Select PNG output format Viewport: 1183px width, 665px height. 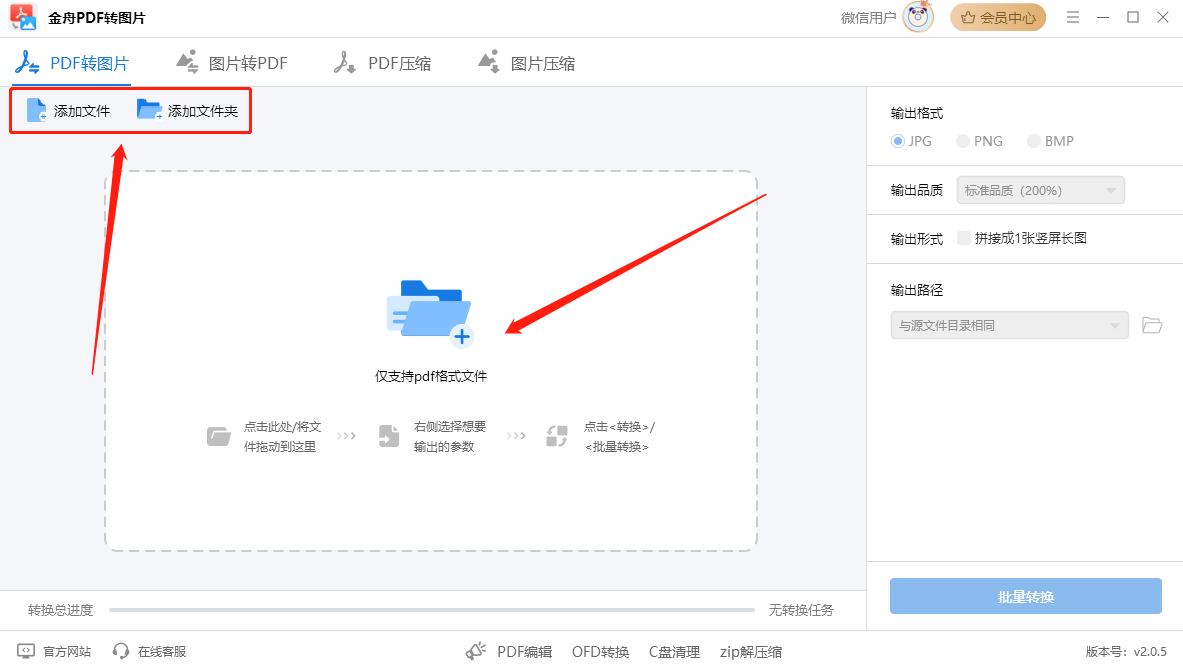963,141
